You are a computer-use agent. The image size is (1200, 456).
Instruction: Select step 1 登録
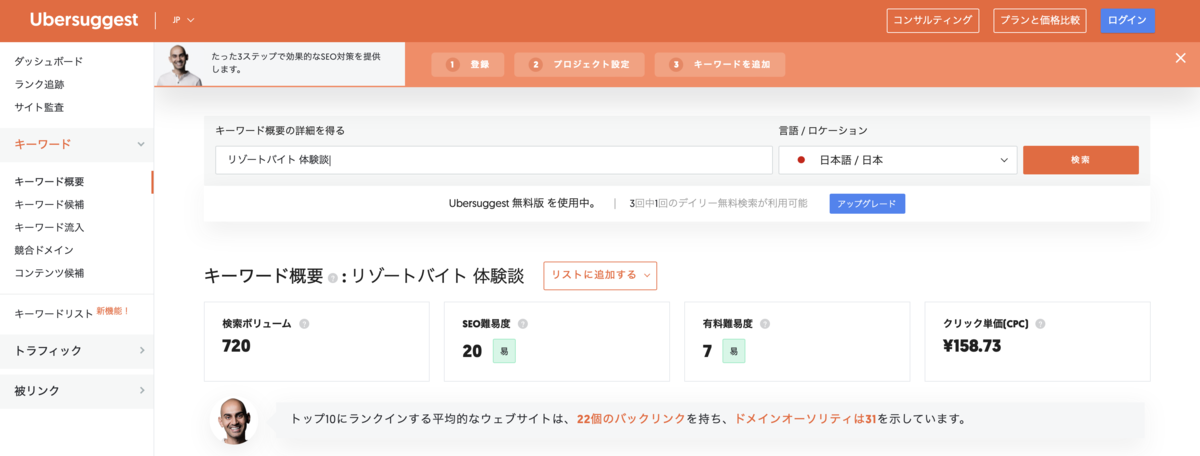pos(468,64)
